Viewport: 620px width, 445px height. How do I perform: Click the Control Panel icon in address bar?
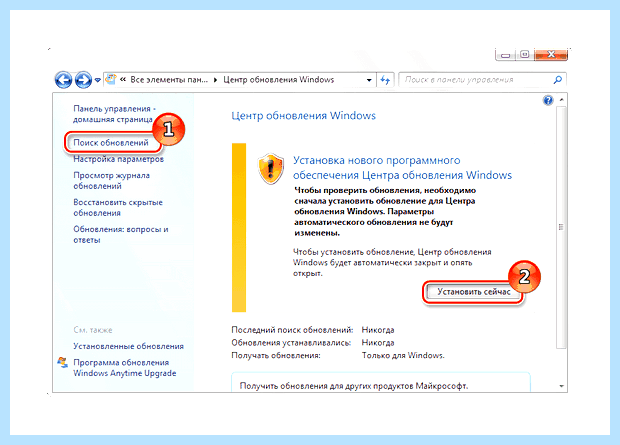tap(111, 80)
